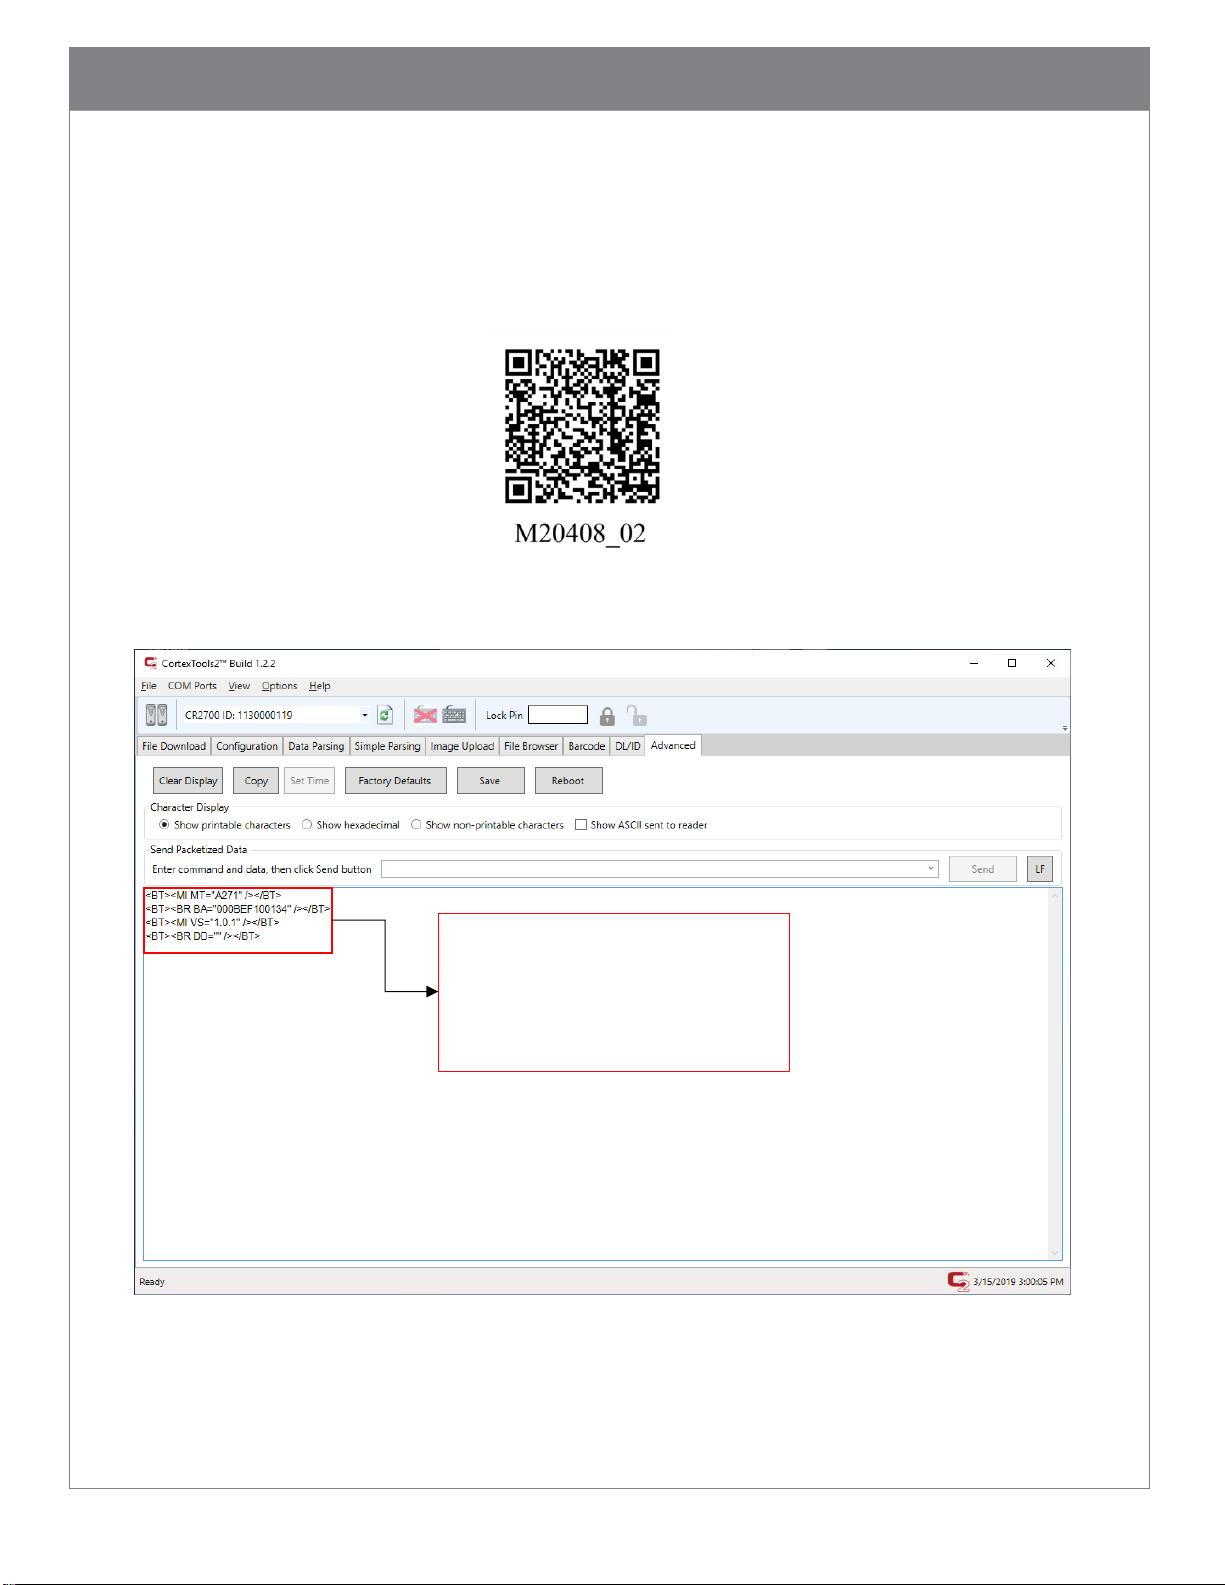Click the keyboard icon in toolbar
Viewport: 1225px width, 1585px height.
454,715
